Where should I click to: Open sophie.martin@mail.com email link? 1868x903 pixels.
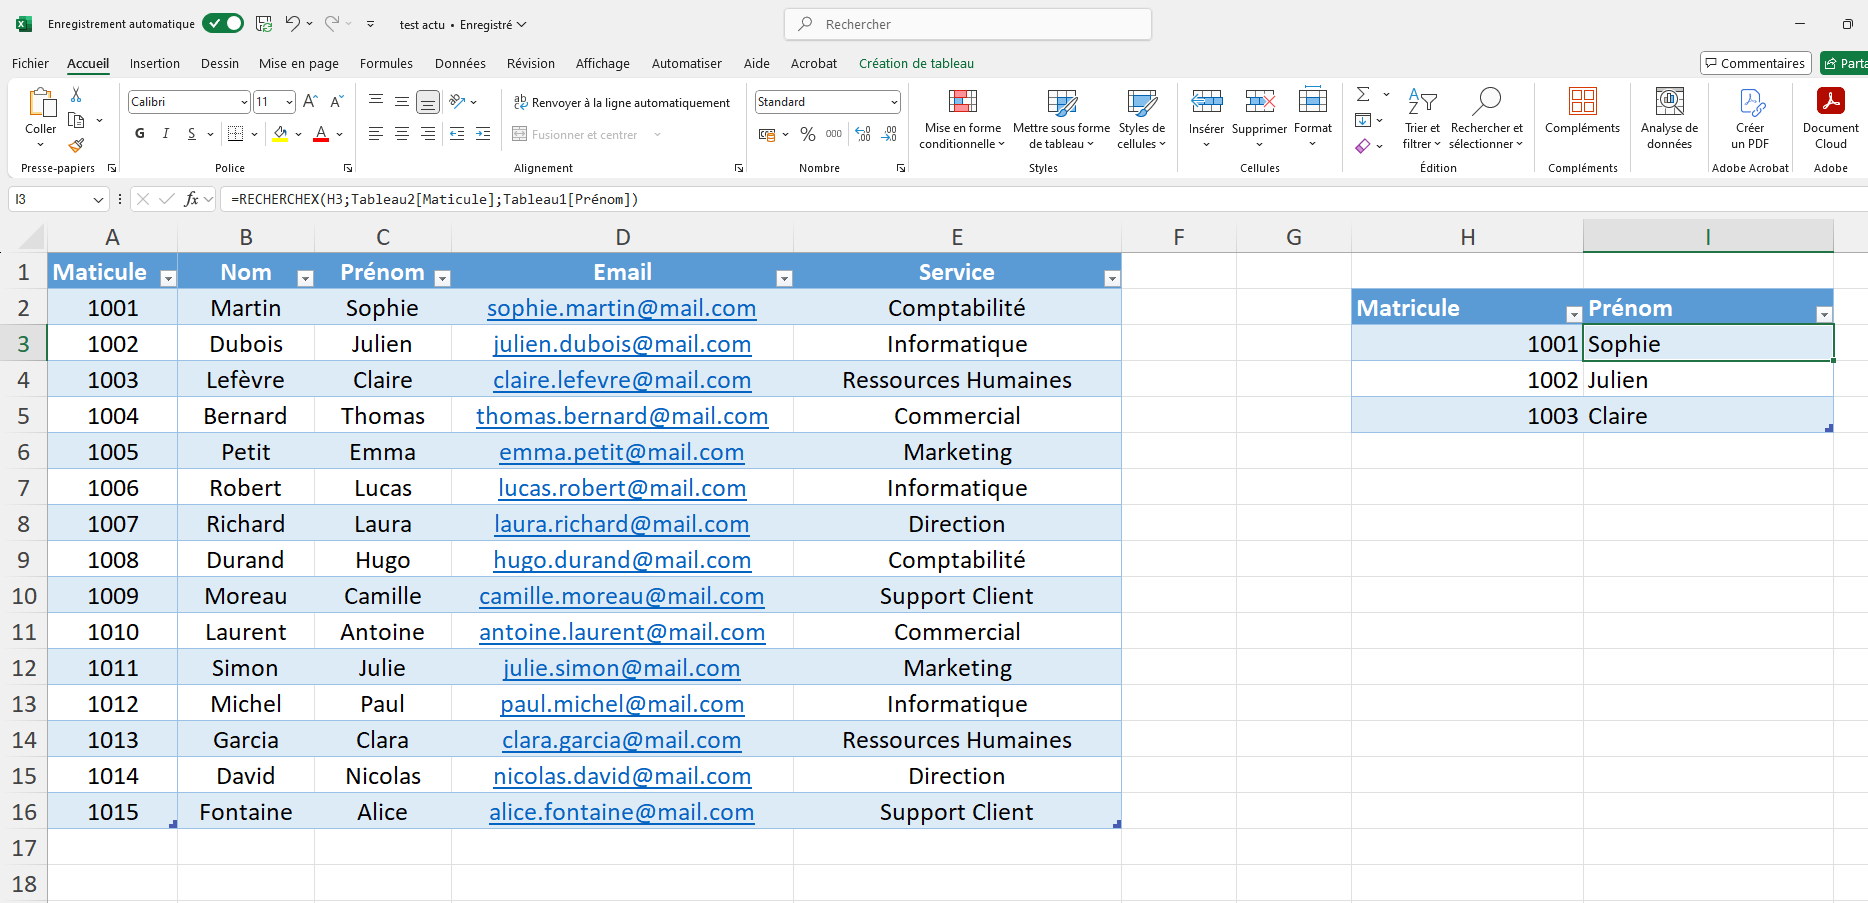[621, 308]
